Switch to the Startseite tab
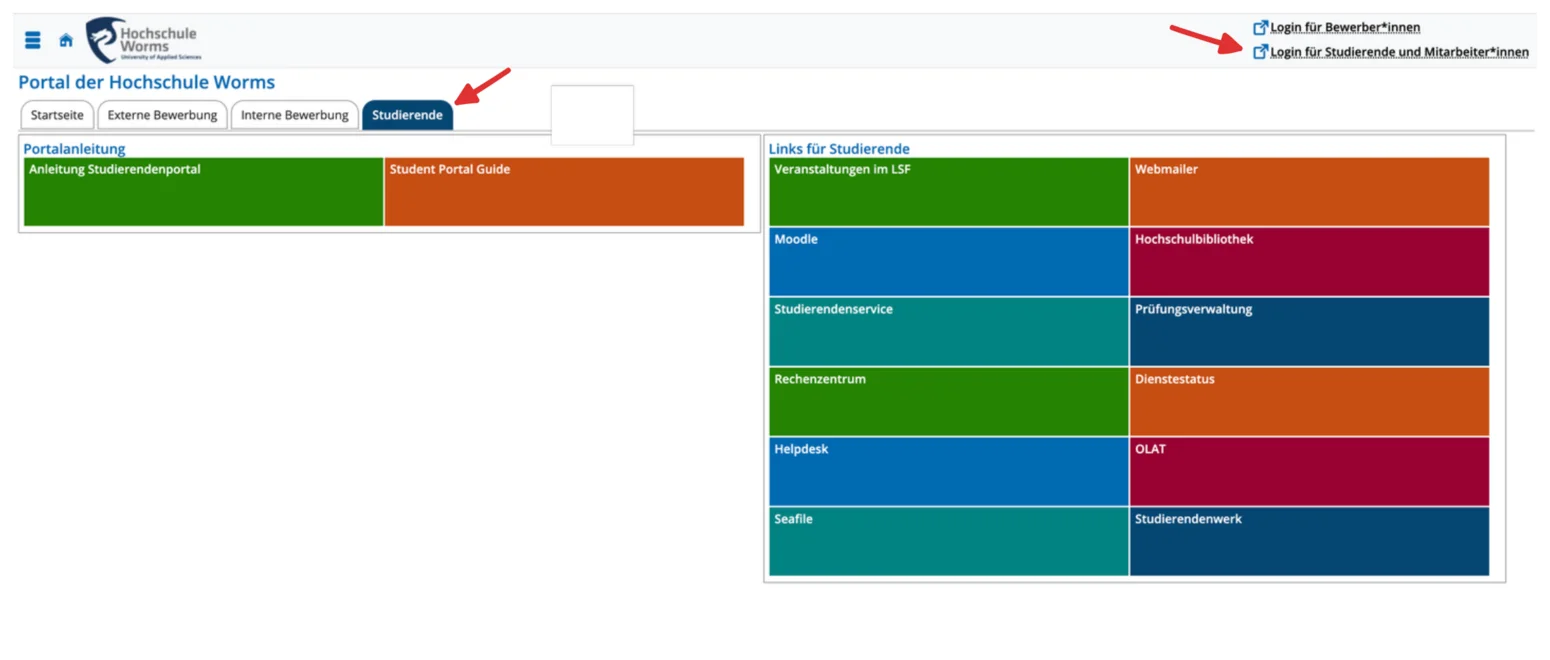Screen dimensions: 1550x660 (x=57, y=115)
